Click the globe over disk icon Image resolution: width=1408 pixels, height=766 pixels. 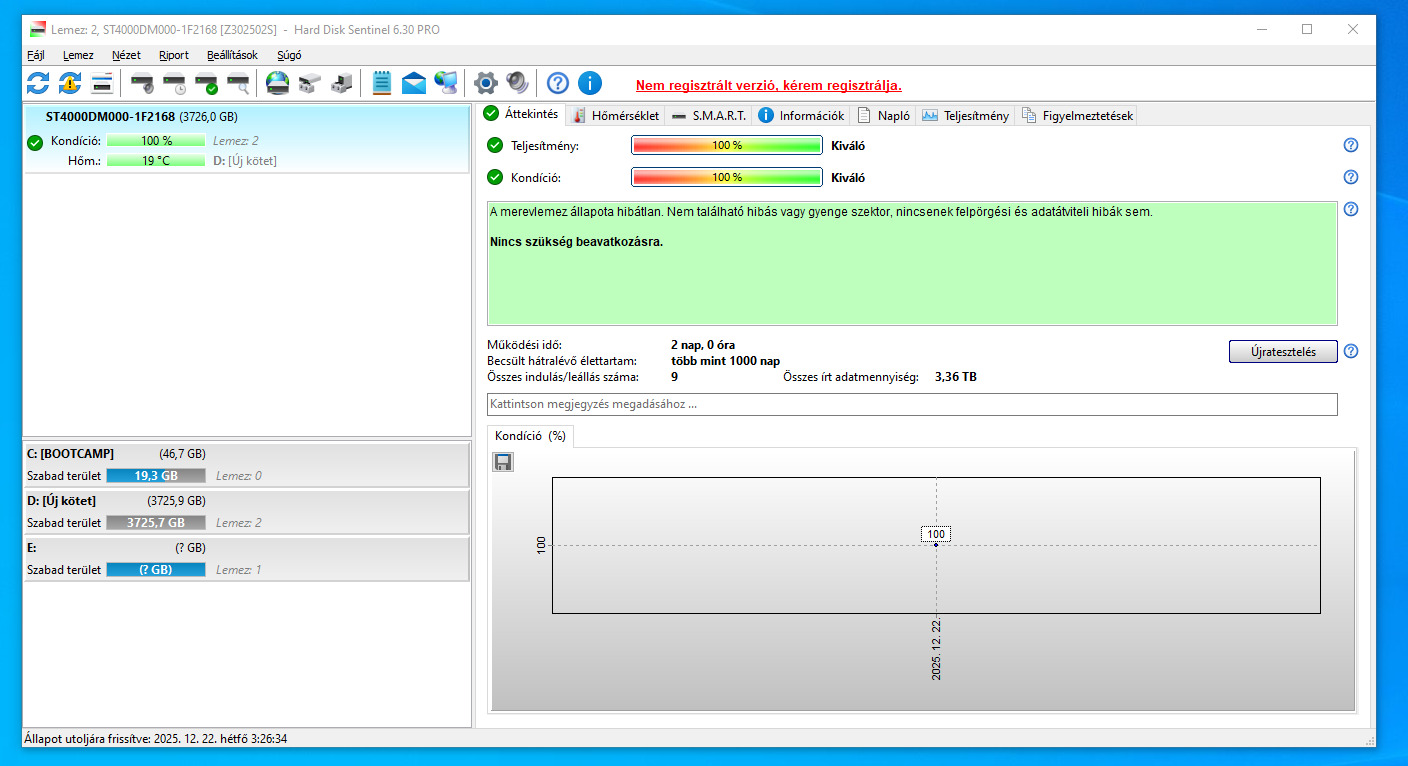pos(277,83)
